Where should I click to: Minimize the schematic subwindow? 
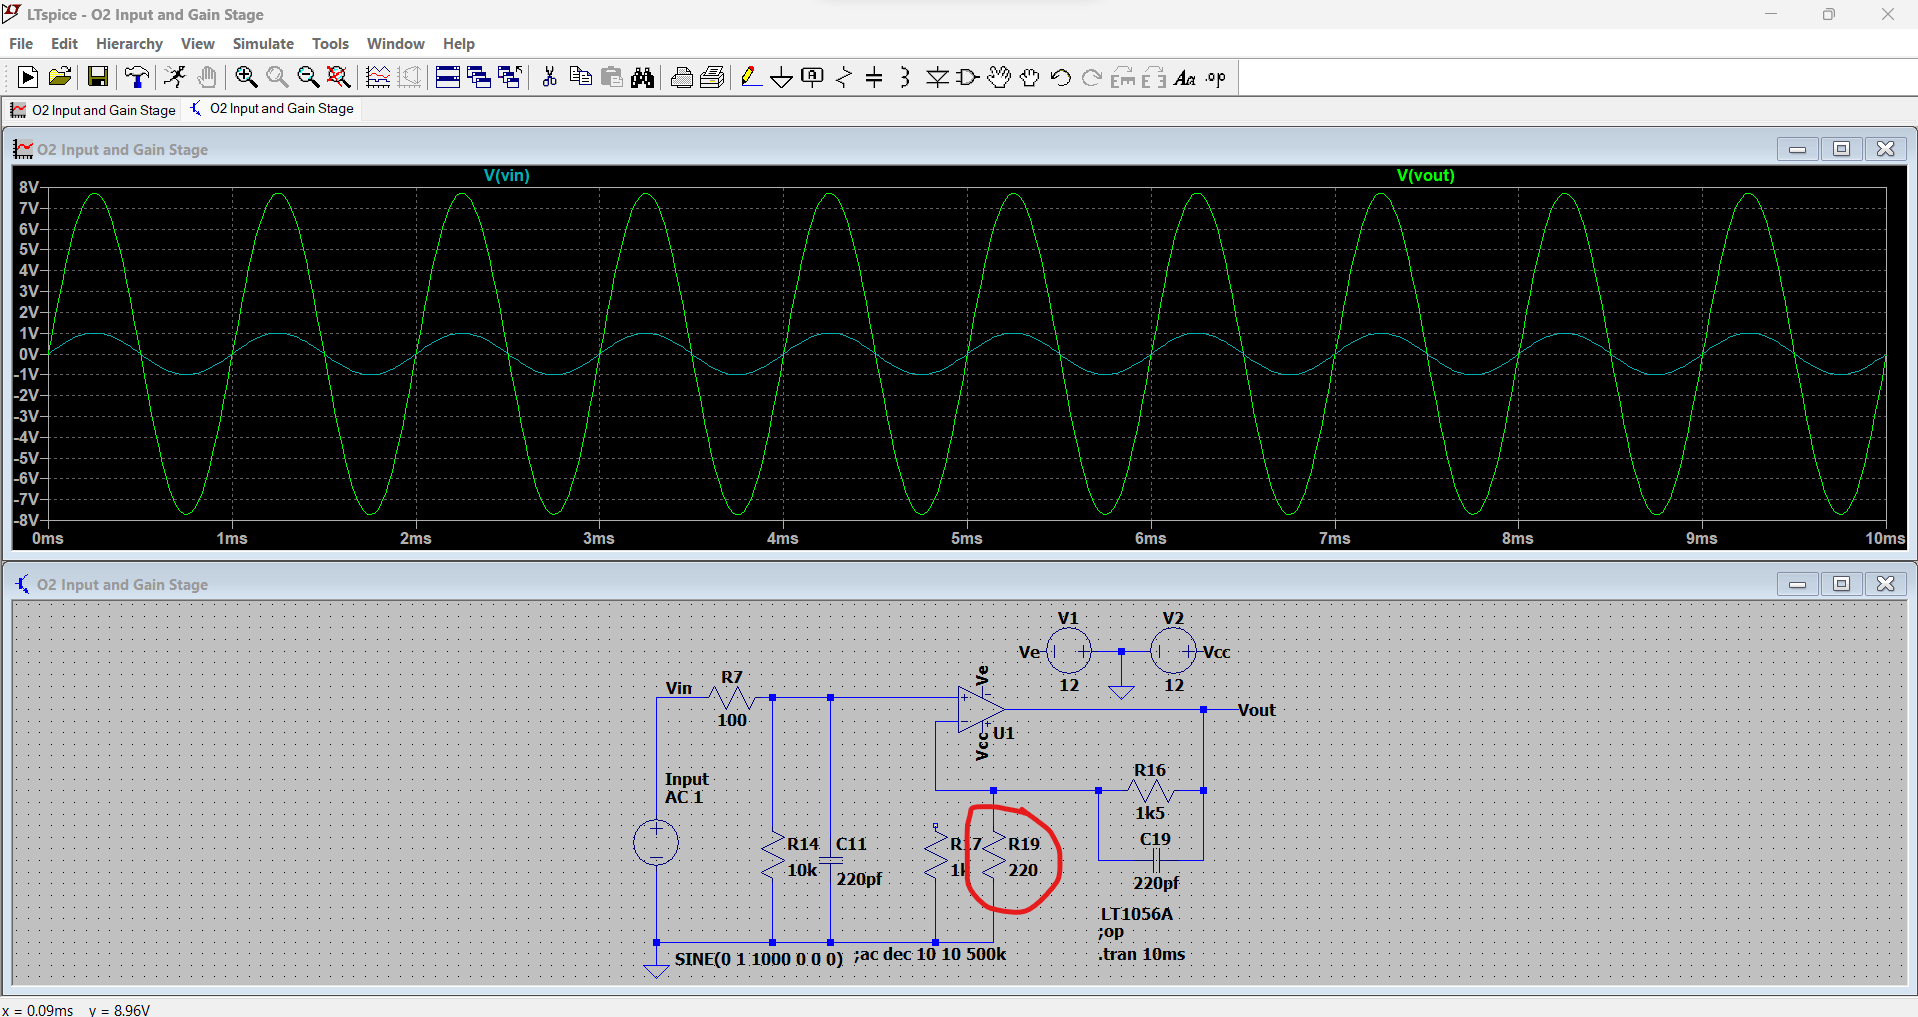(1797, 583)
